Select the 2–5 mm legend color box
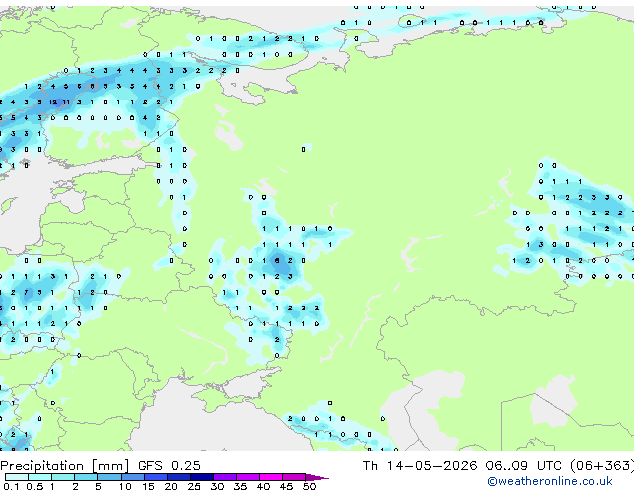The height and width of the screenshot is (490, 634). (86, 477)
